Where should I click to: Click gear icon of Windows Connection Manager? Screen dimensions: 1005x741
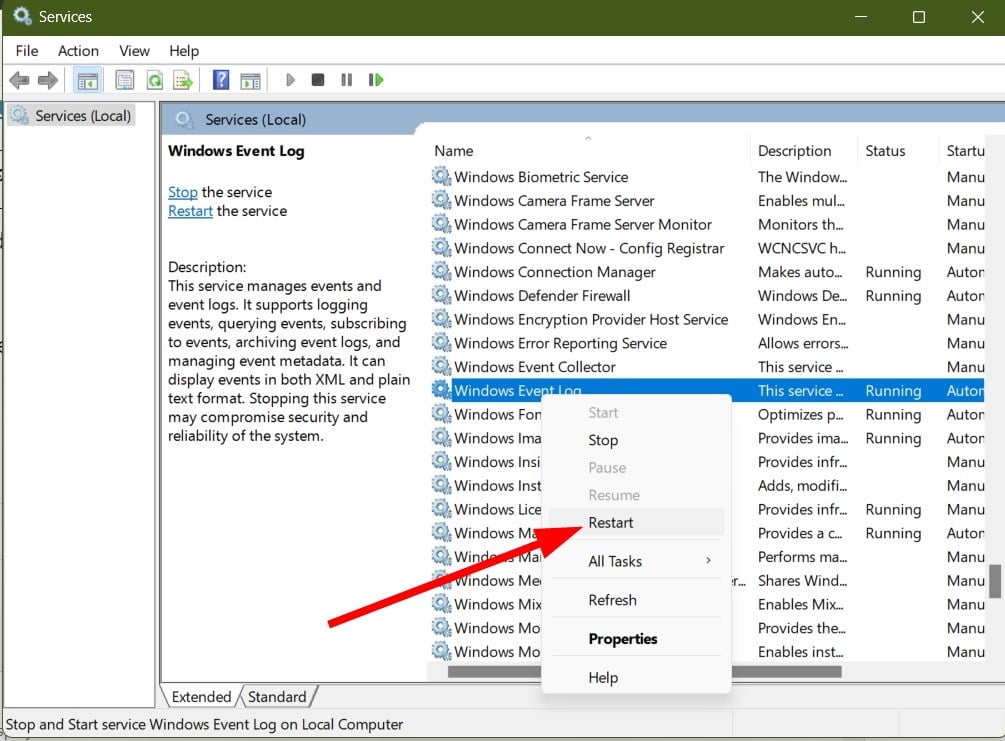(441, 271)
